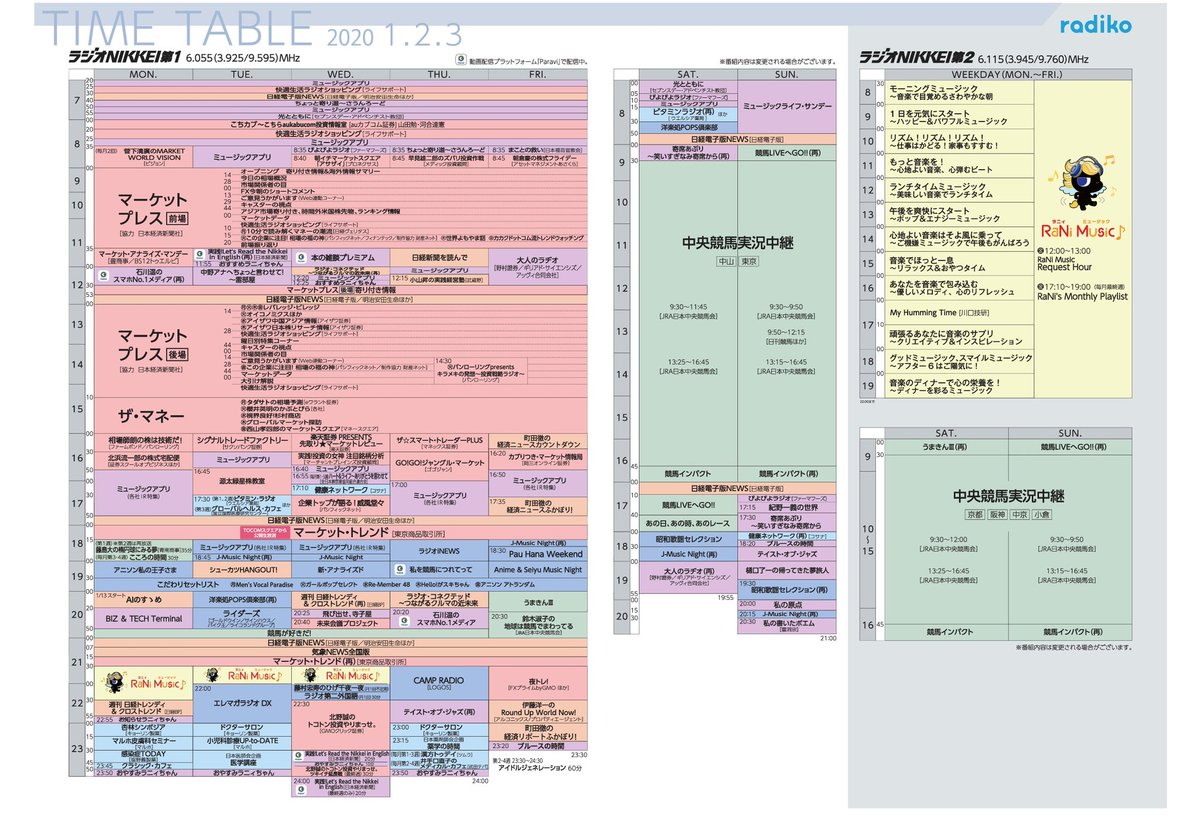This screenshot has height=831, width=1200.
Task: Click Anime & Seiyu Music Night program
Action: coord(536,569)
